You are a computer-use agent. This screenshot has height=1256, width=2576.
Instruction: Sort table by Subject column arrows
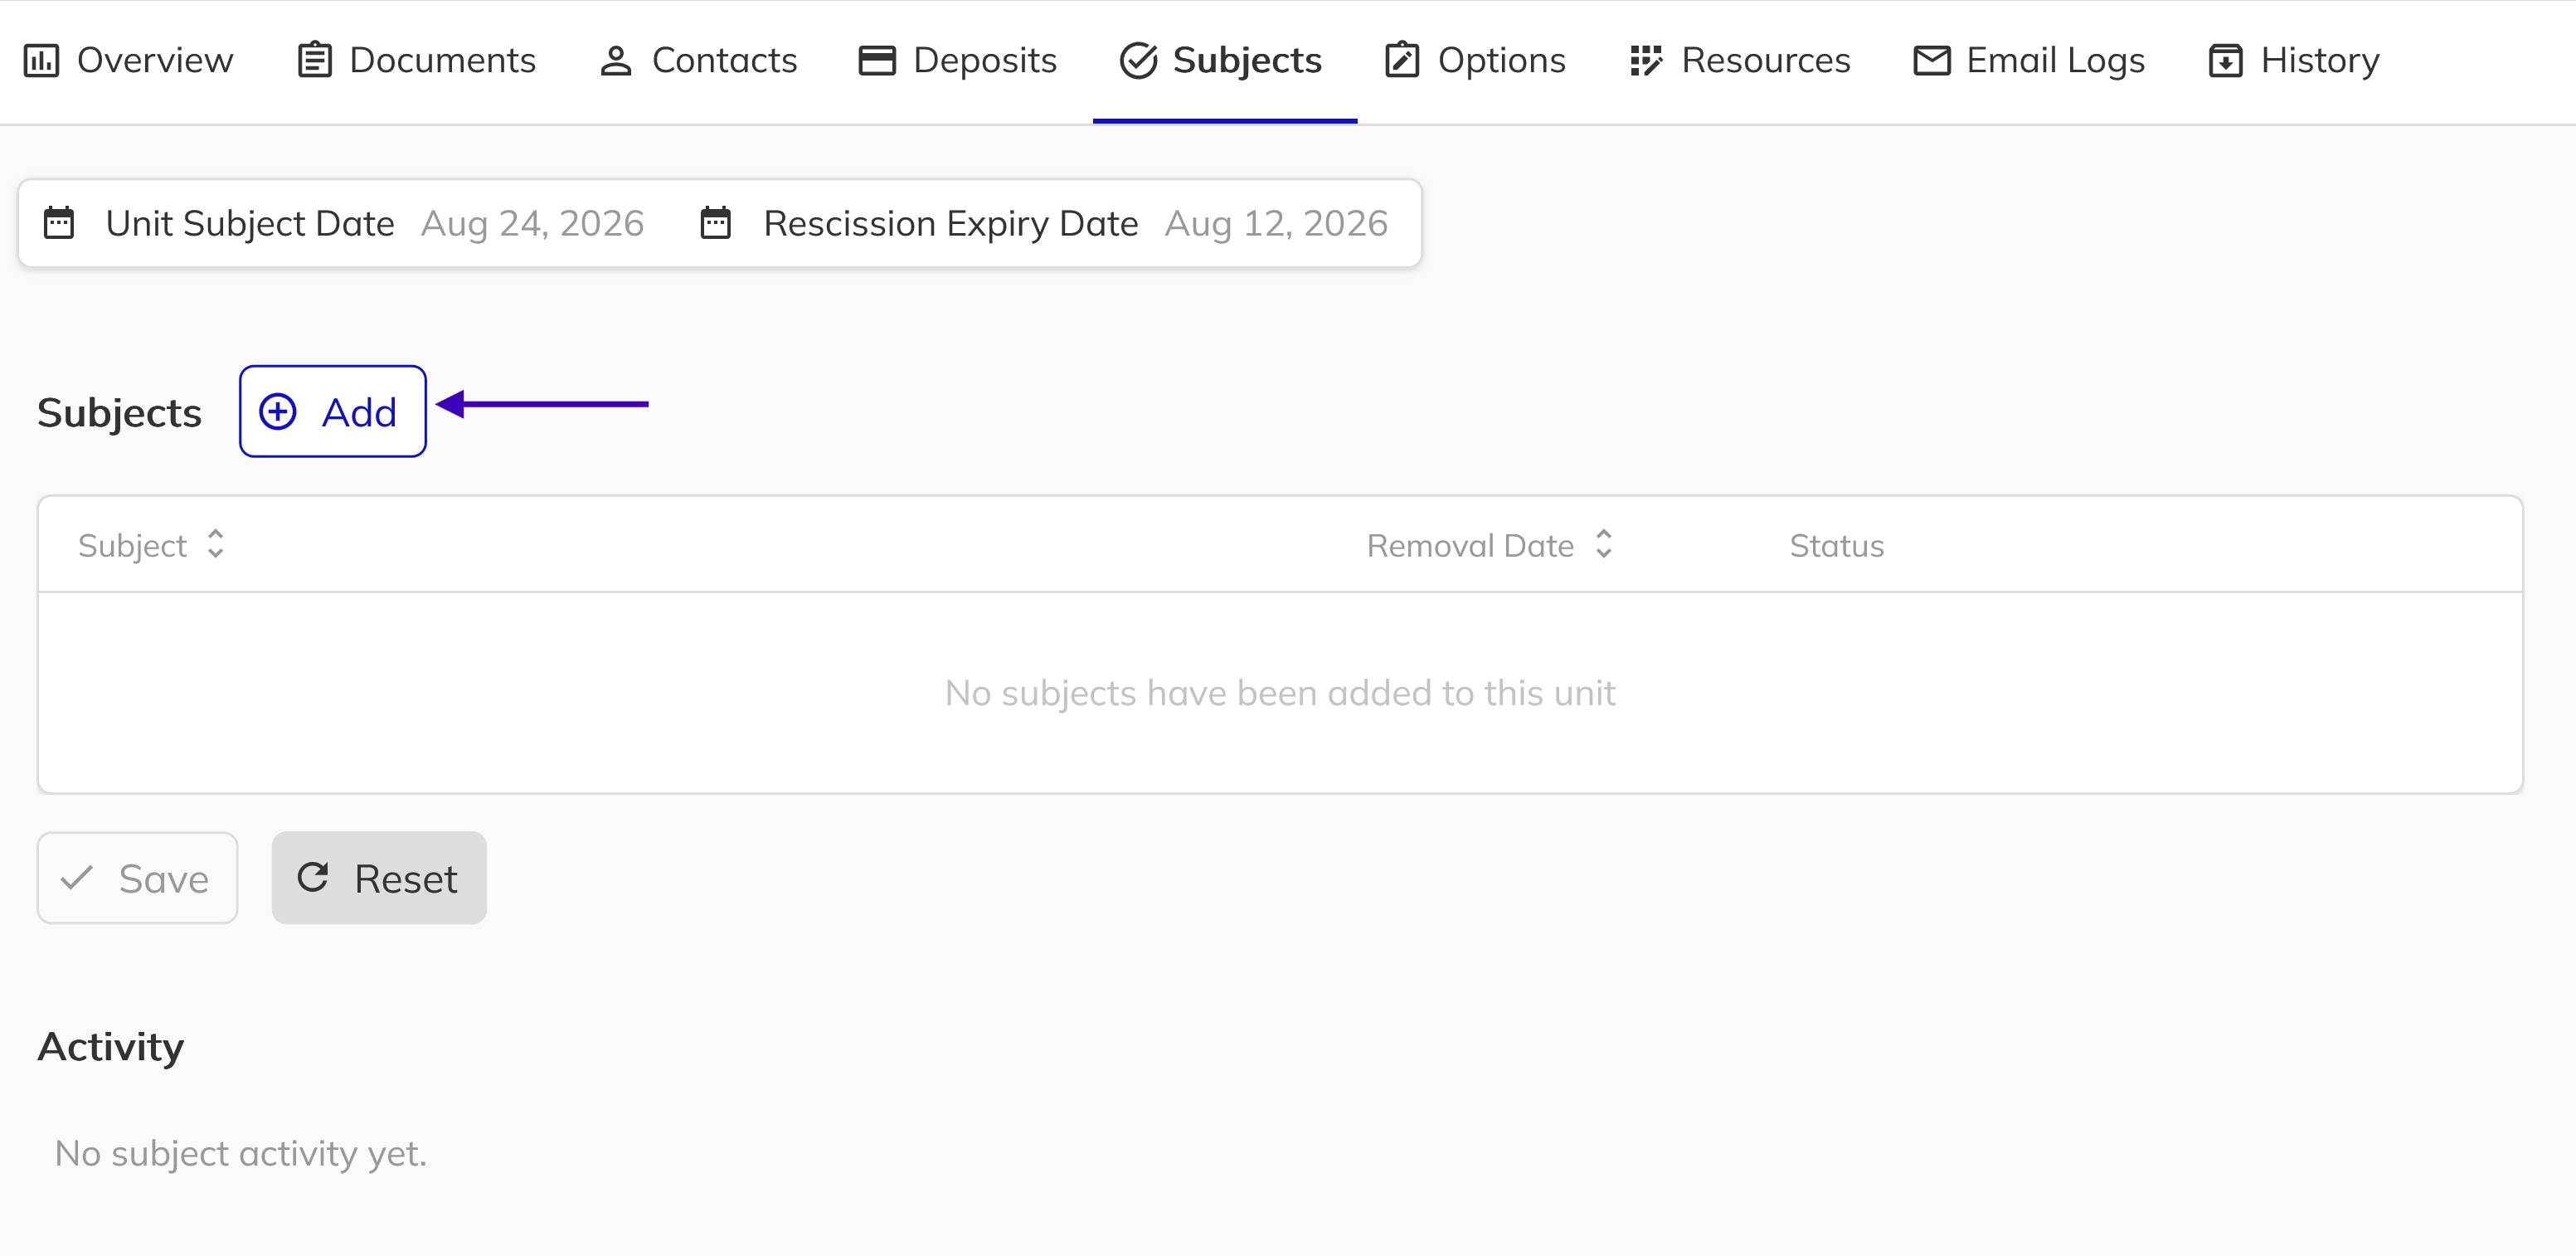[215, 544]
